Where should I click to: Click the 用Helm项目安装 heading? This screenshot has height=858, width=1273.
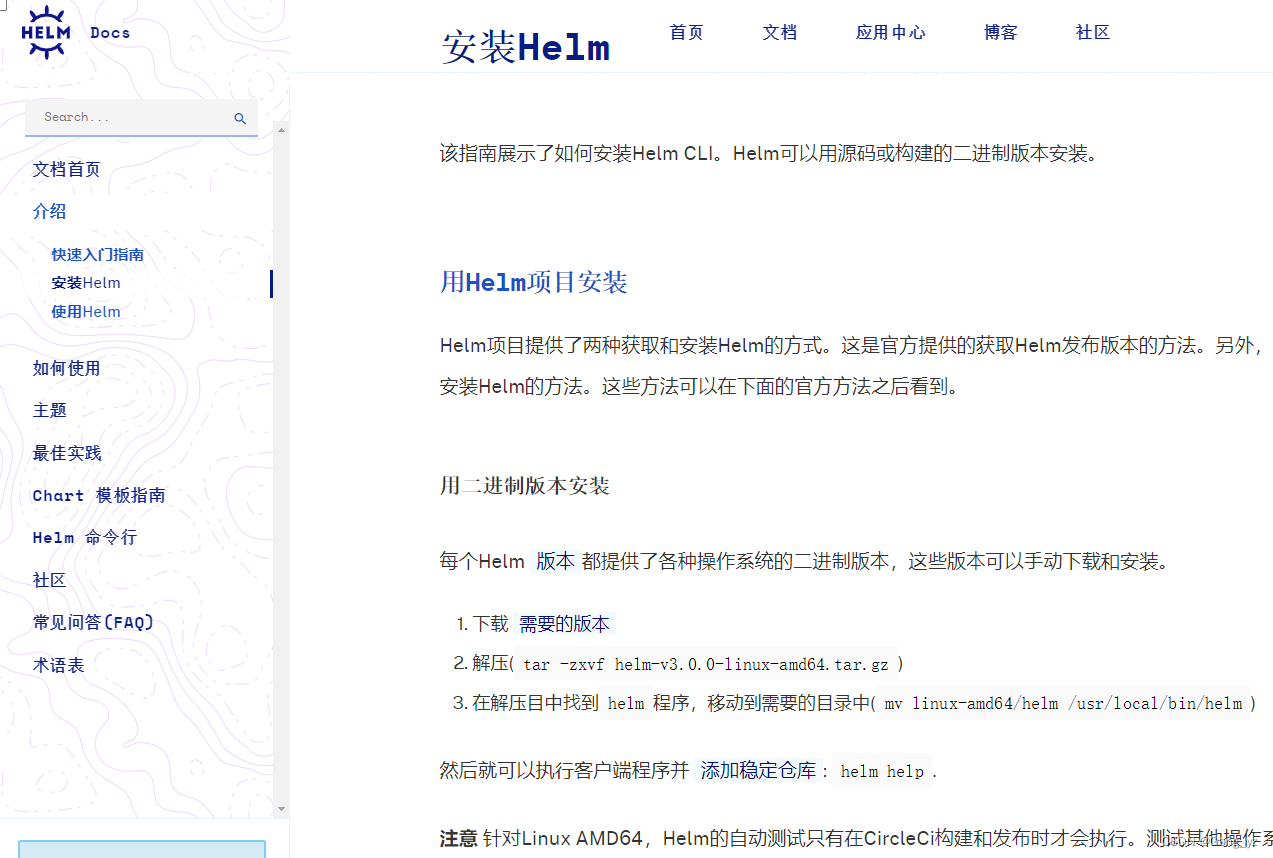[533, 283]
